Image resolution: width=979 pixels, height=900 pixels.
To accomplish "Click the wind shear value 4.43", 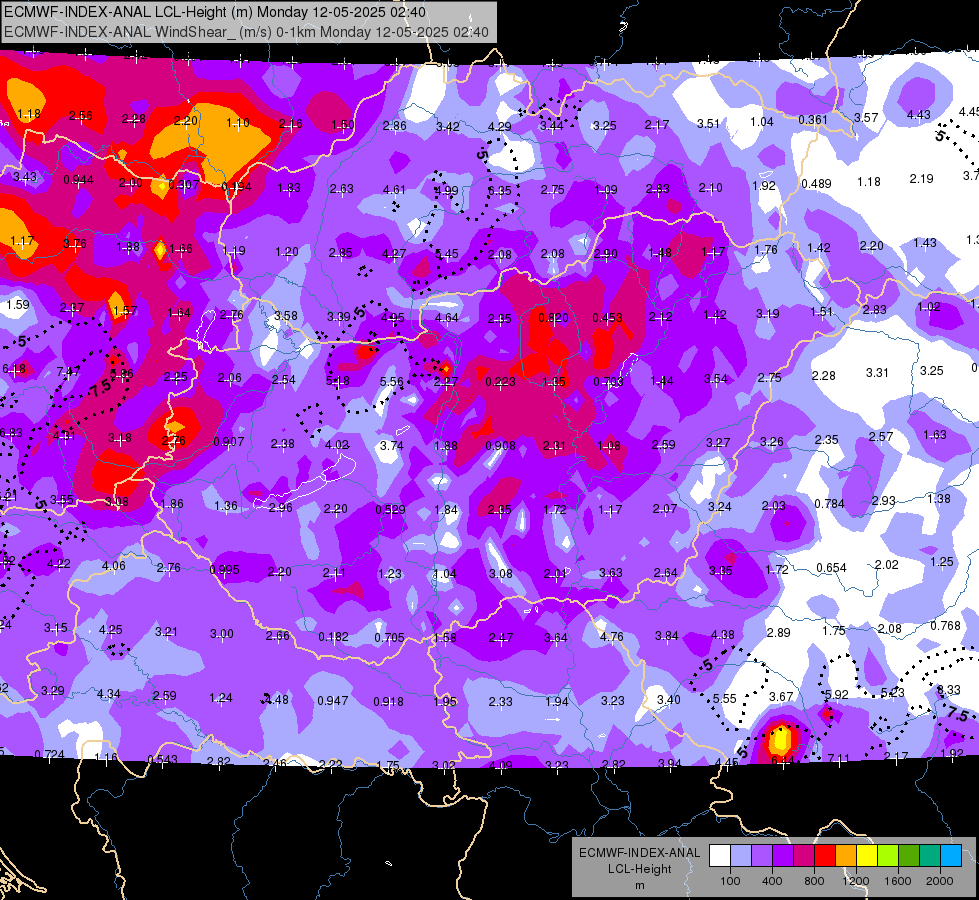I will [x=918, y=114].
